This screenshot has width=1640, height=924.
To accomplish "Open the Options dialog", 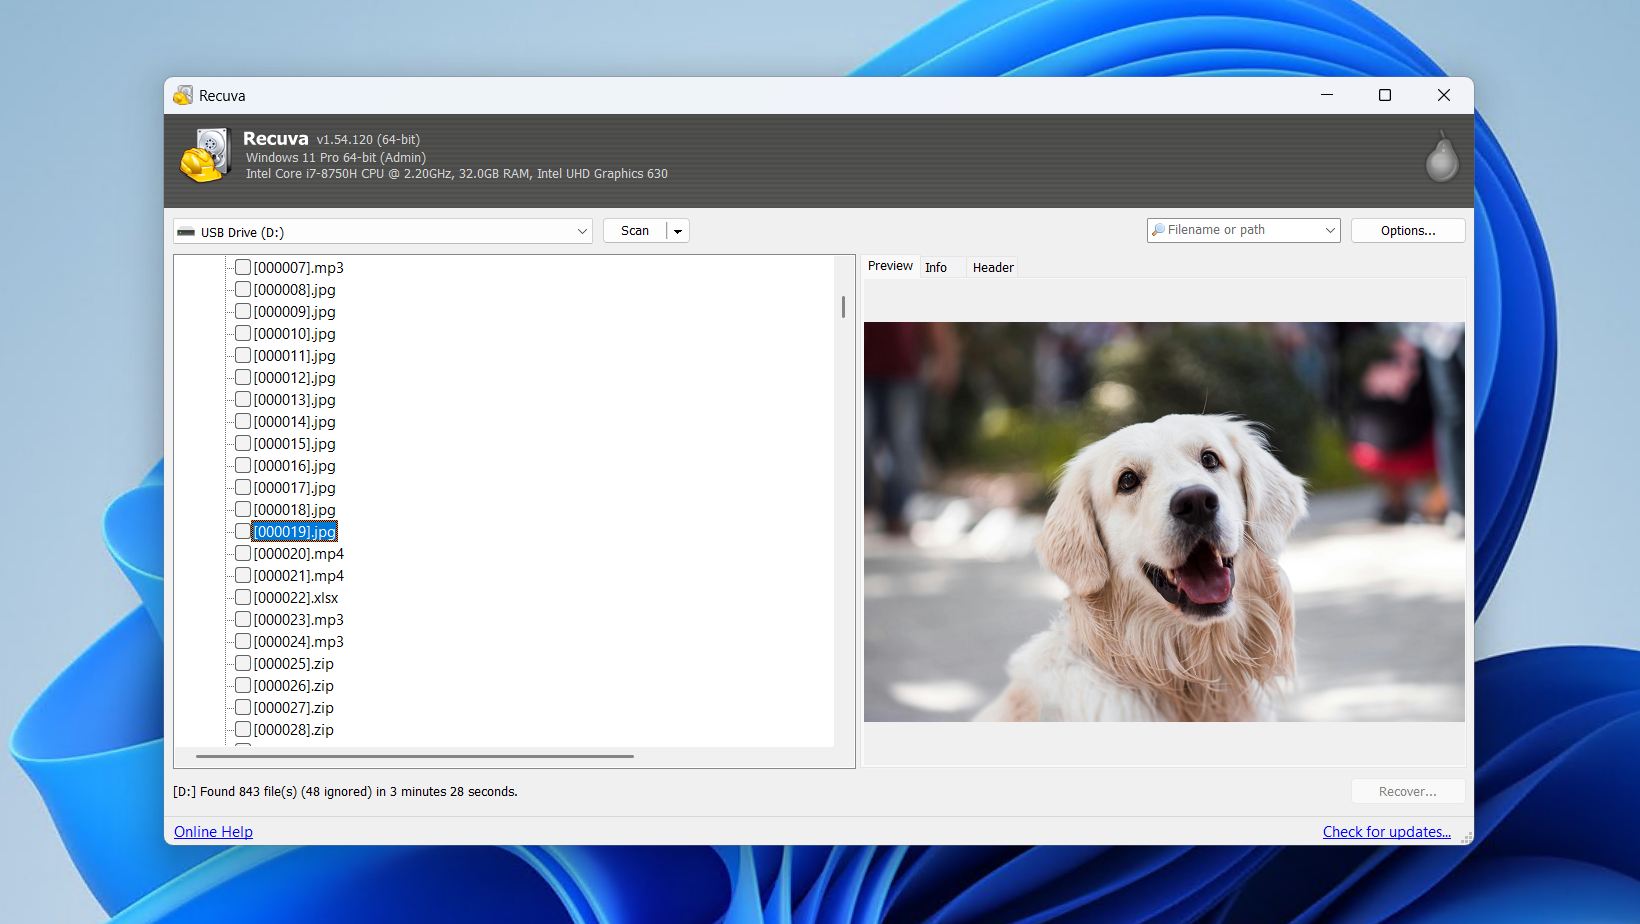I will point(1407,229).
